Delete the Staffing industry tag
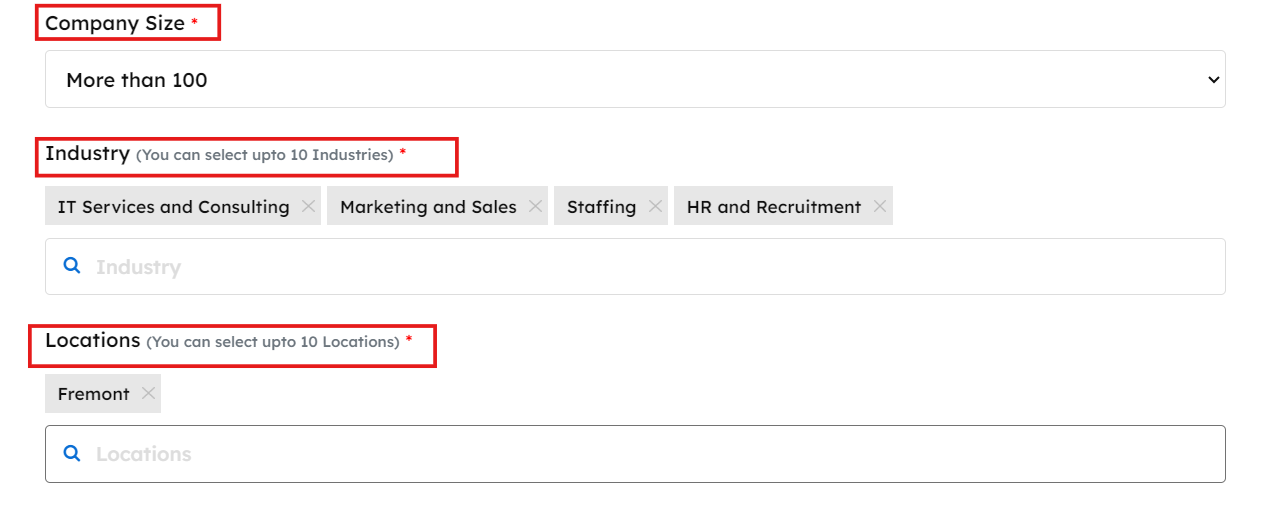Screen dimensions: 1287x527 pos(655,206)
